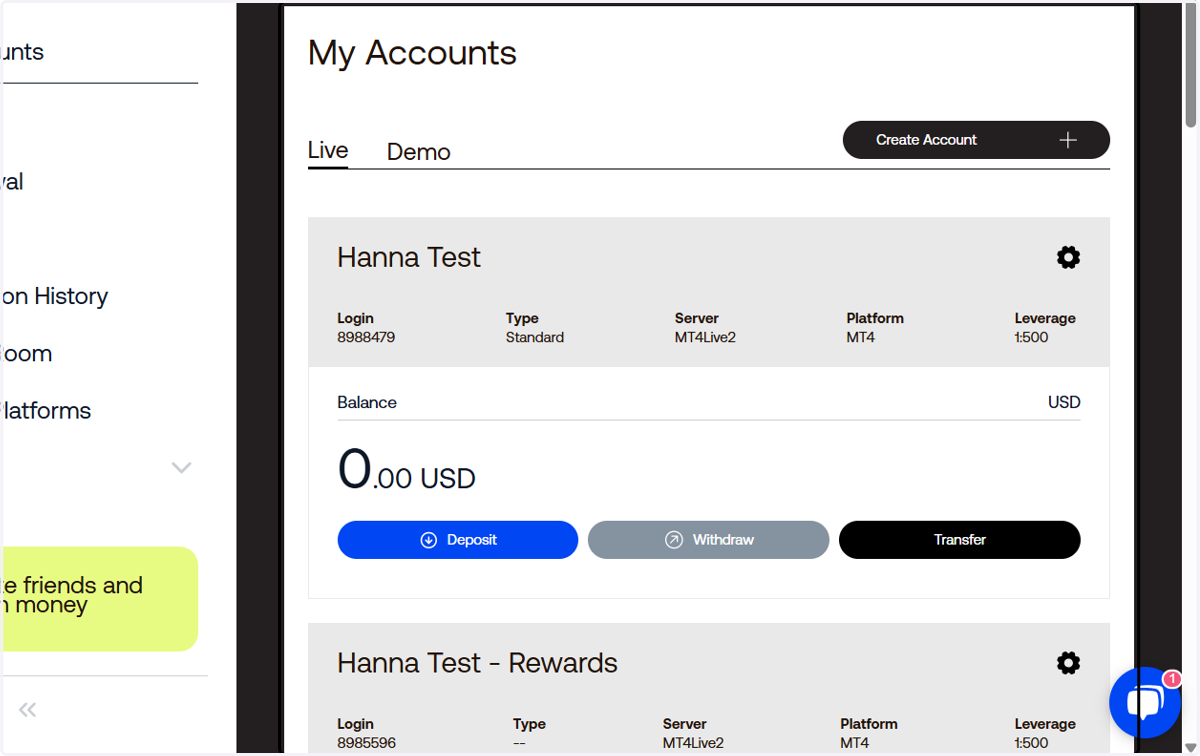The image size is (1200, 756).
Task: Open the sidebar item ending in 'val'
Action: 12,182
